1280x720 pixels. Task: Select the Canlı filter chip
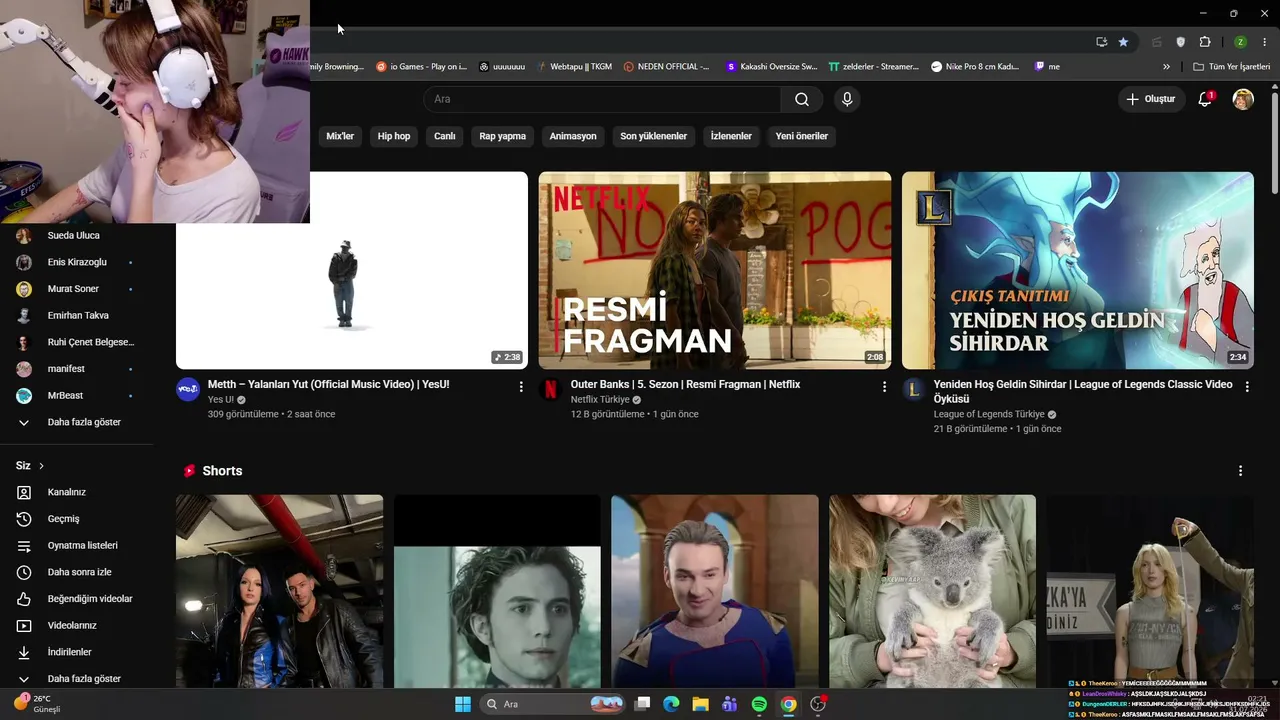point(445,136)
